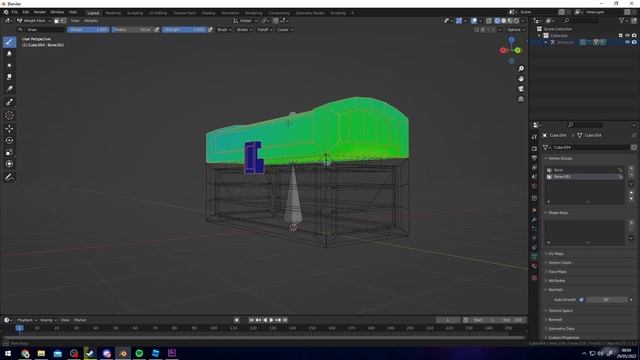This screenshot has height=360, width=640.
Task: Select the Average weight paint tool
Action: 9,65
